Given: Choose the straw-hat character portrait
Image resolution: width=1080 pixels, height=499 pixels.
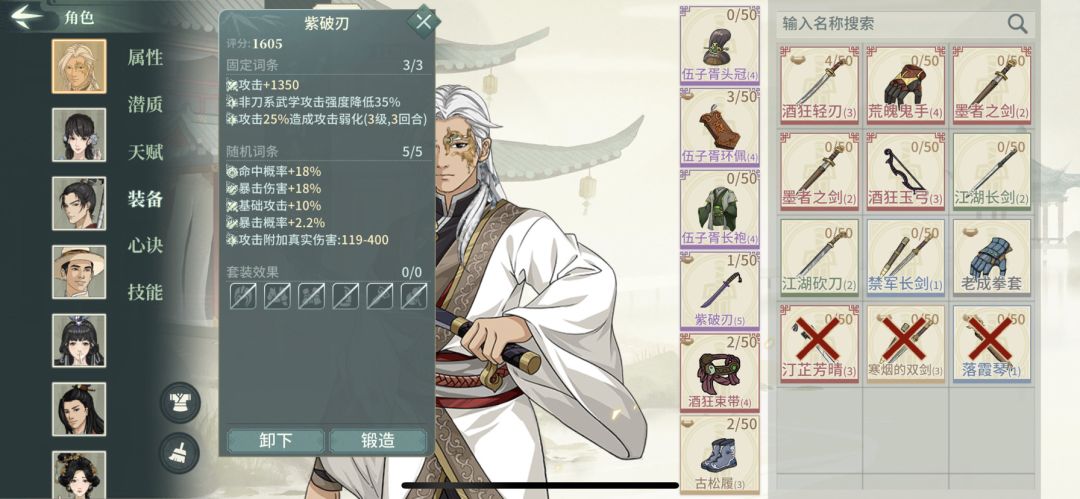Looking at the screenshot, I should tap(79, 272).
